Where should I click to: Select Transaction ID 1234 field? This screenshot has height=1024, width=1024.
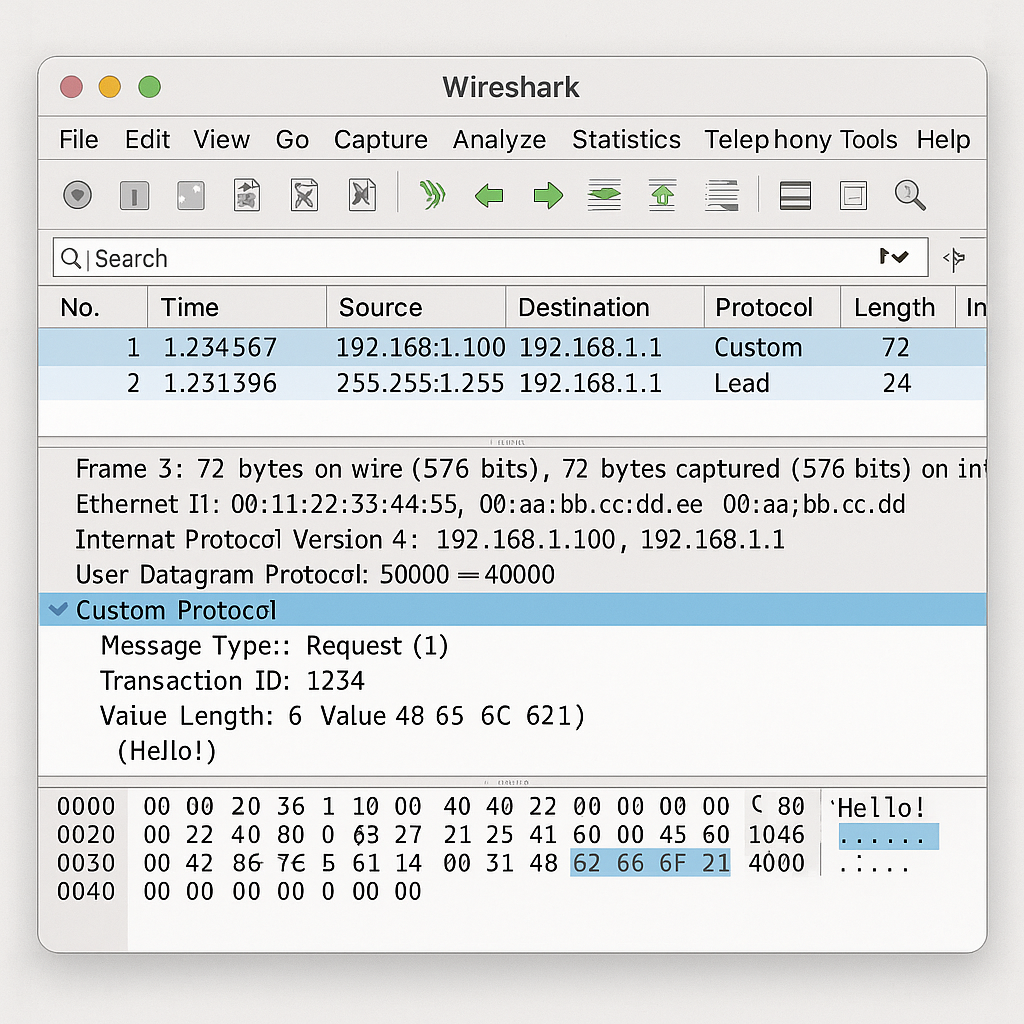(x=232, y=681)
